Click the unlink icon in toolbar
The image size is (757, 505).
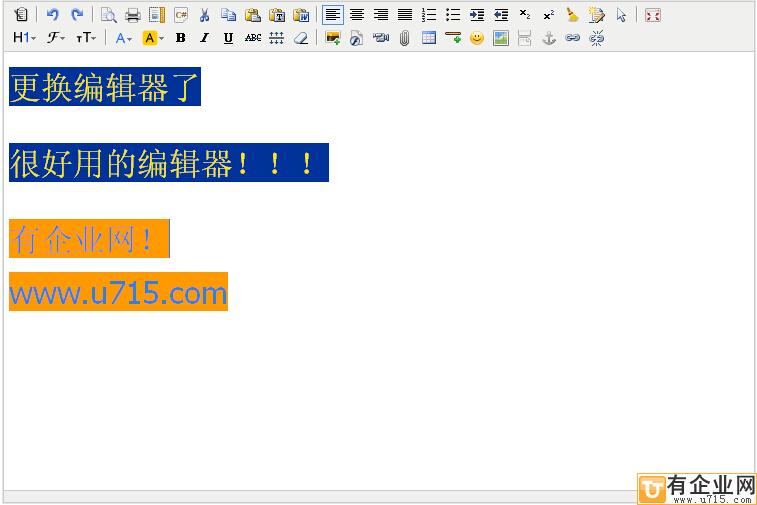click(x=597, y=38)
